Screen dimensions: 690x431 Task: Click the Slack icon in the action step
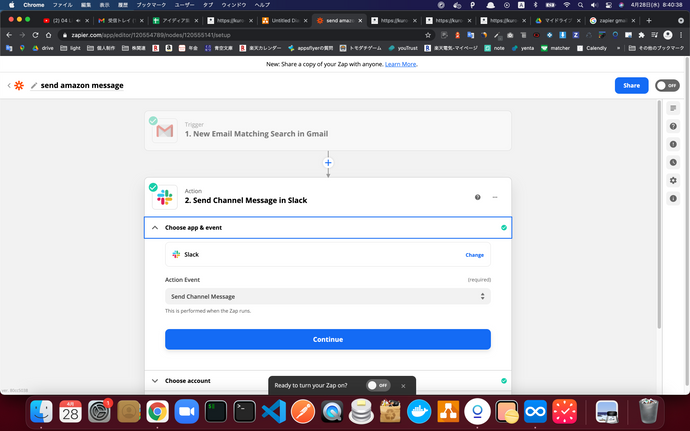(x=165, y=197)
